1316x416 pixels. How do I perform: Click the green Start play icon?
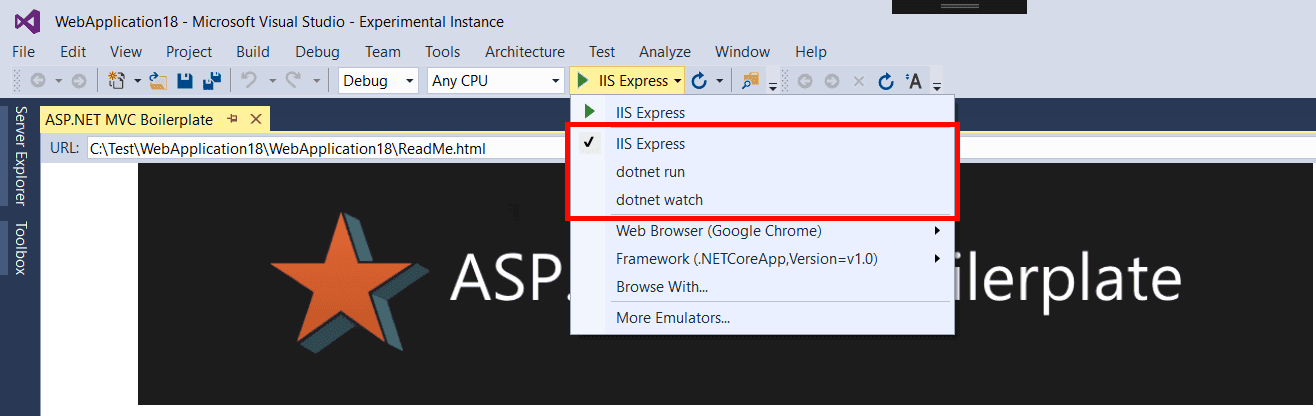click(x=582, y=81)
